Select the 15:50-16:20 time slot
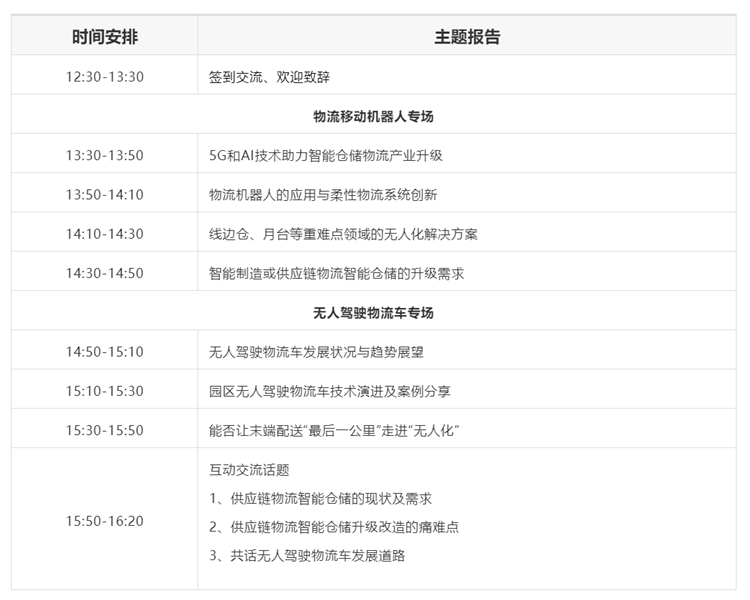750x600 pixels. pos(105,521)
